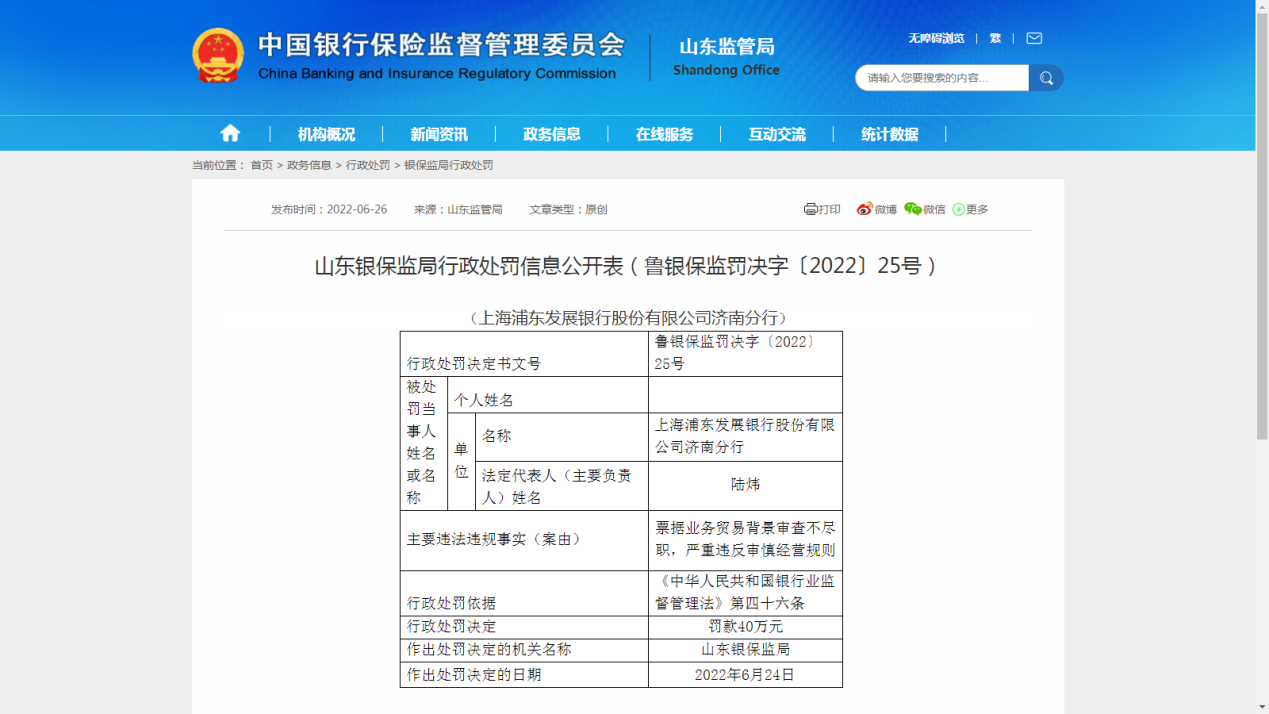This screenshot has height=714, width=1269.
Task: Click the 山东监管局 office title
Action: coord(727,47)
